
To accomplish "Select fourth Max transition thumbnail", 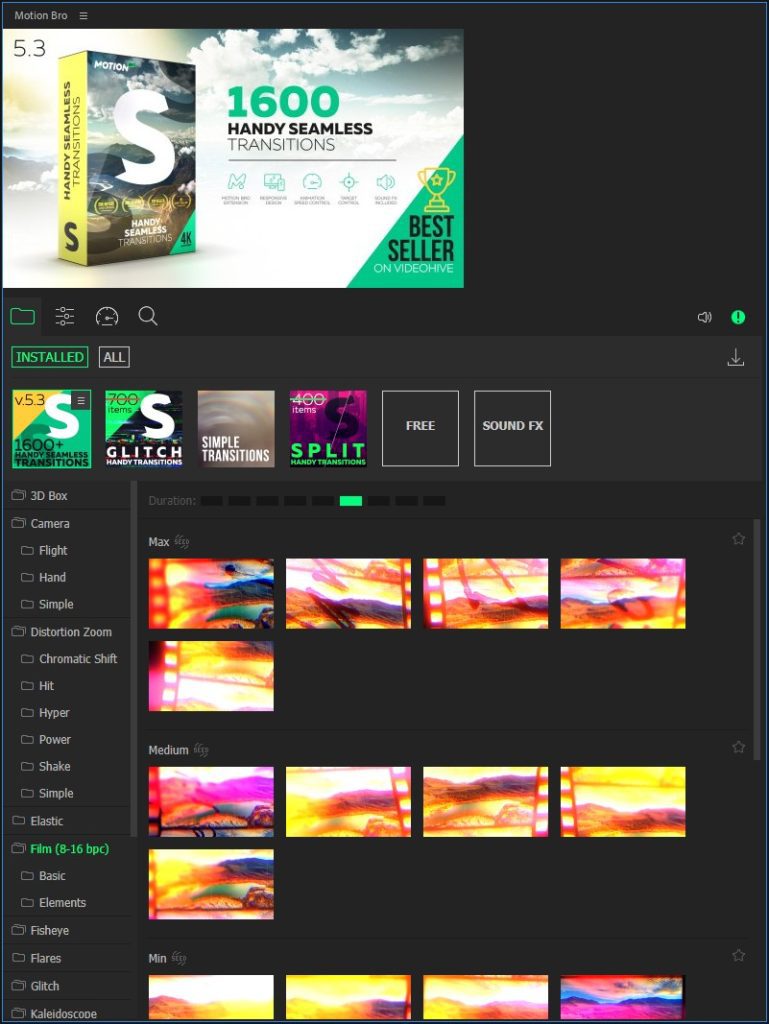I will (x=623, y=594).
